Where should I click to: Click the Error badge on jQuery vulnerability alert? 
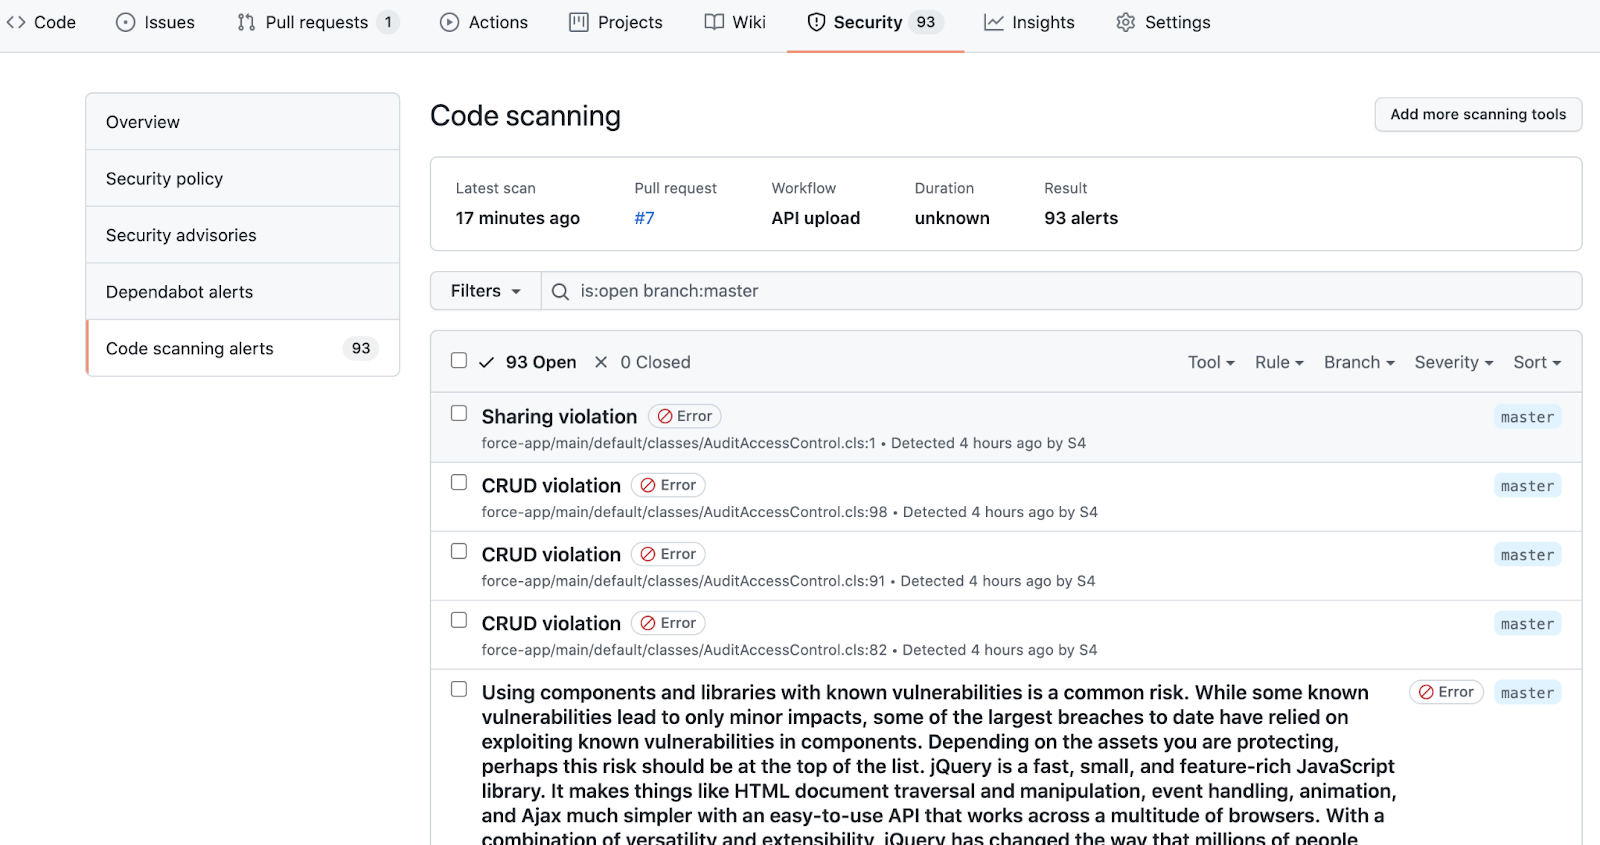click(1446, 692)
